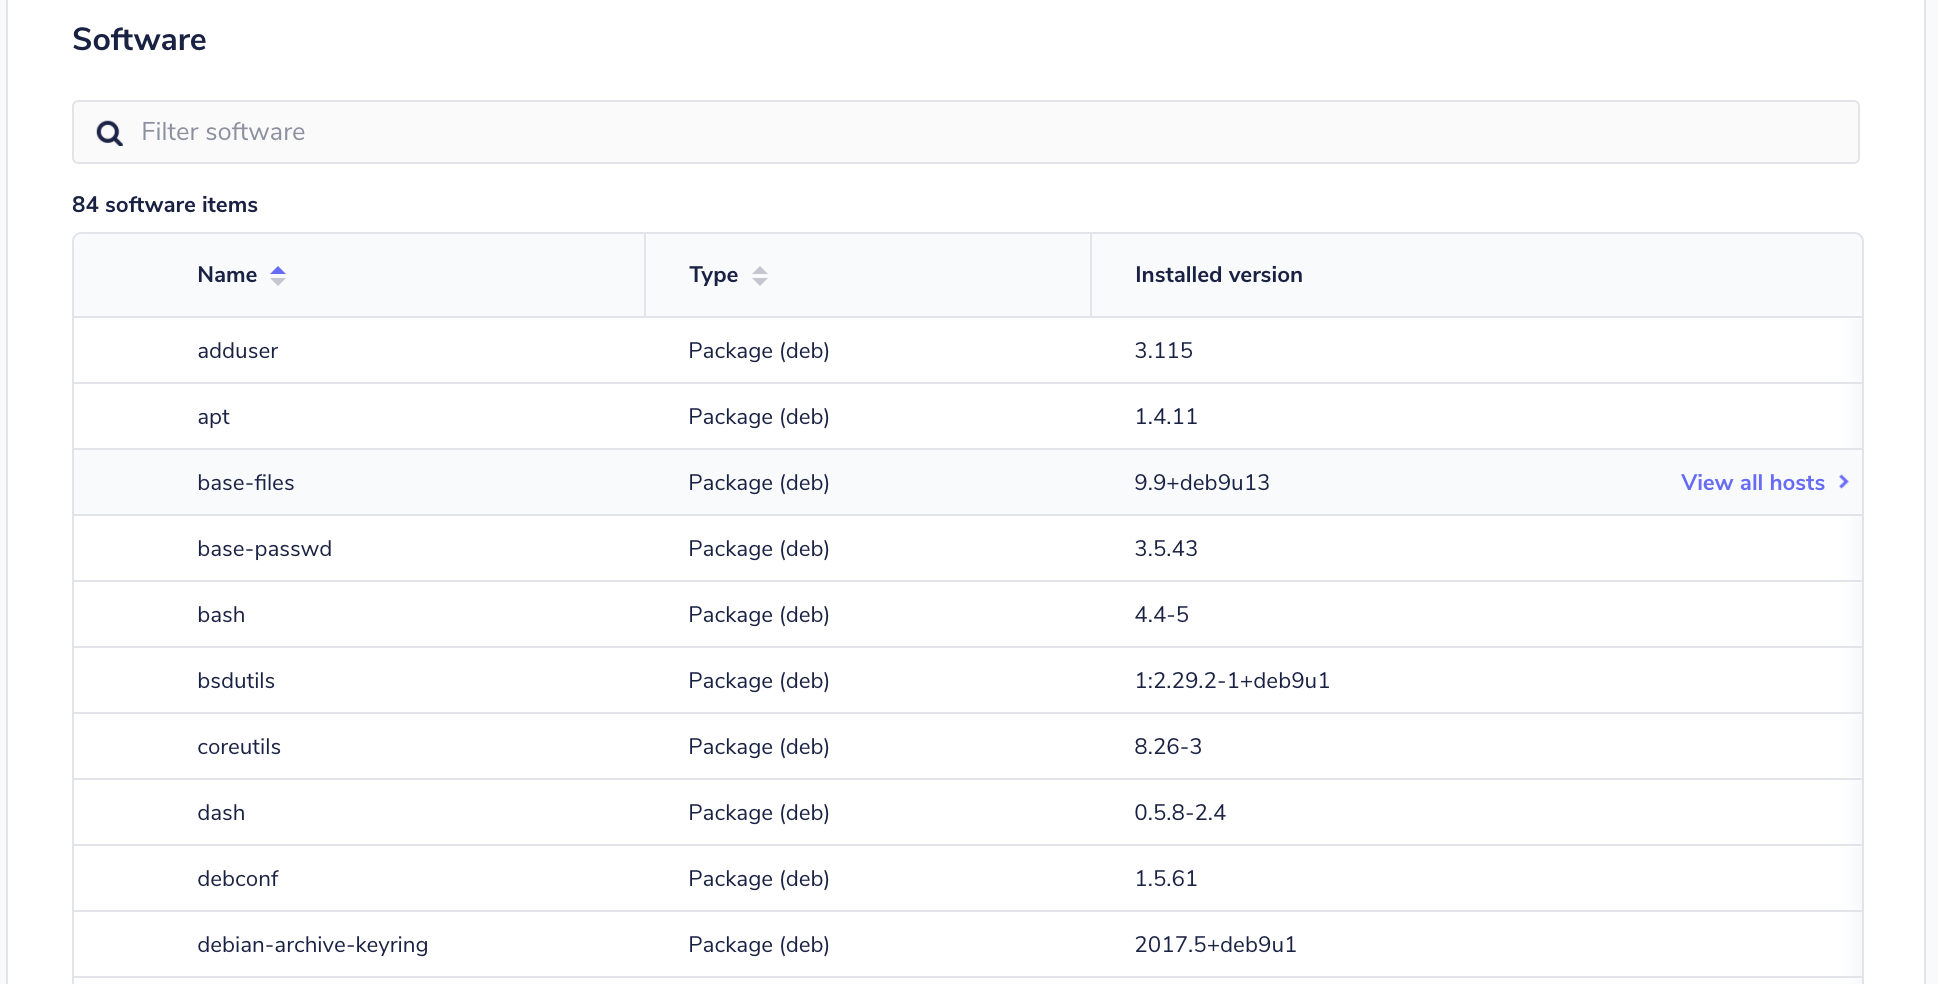The height and width of the screenshot is (984, 1938).
Task: Expand sorting options on the Name header
Action: 277,274
